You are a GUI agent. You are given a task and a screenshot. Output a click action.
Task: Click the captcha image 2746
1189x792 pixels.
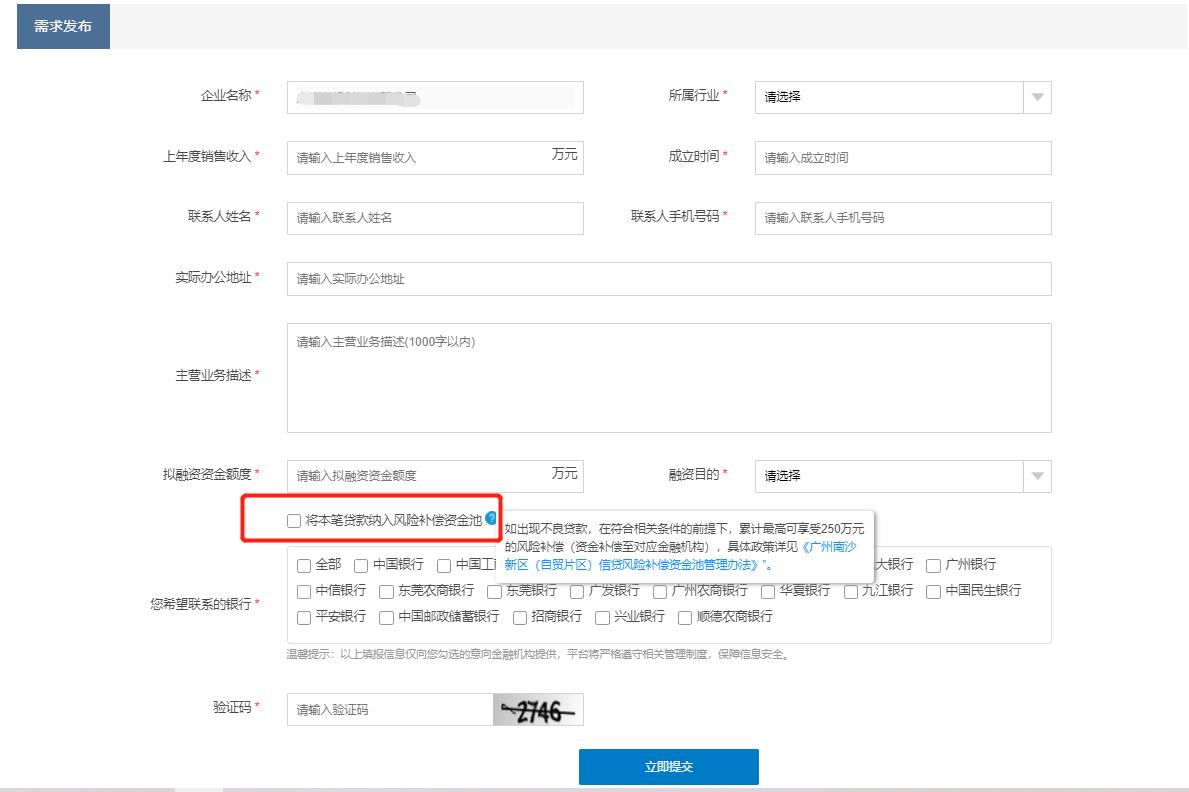(x=538, y=710)
